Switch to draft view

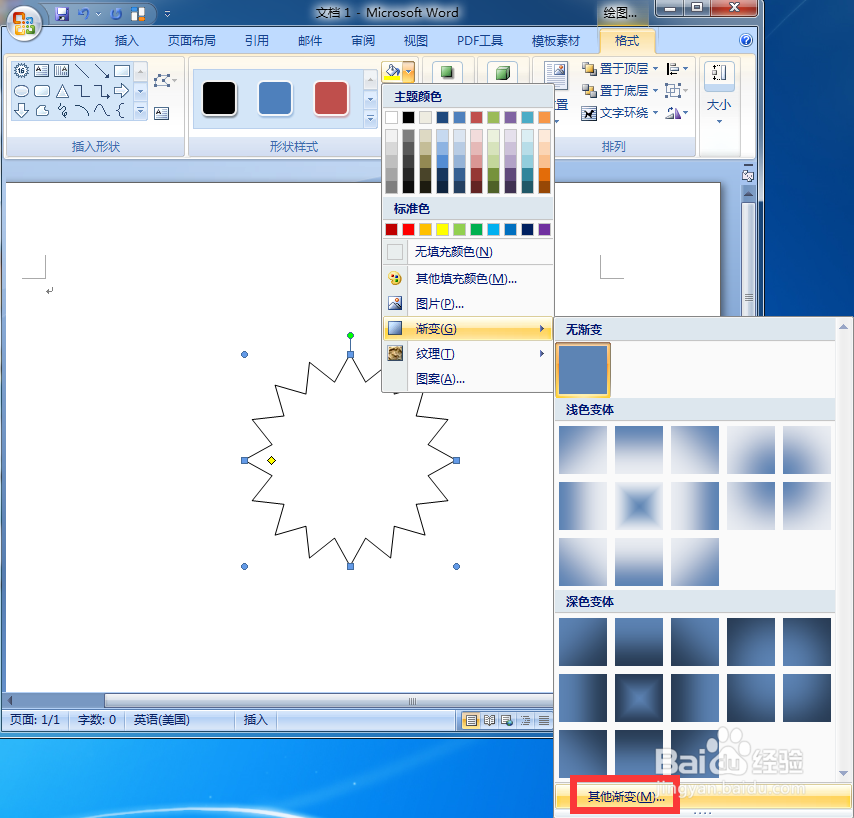tap(544, 721)
